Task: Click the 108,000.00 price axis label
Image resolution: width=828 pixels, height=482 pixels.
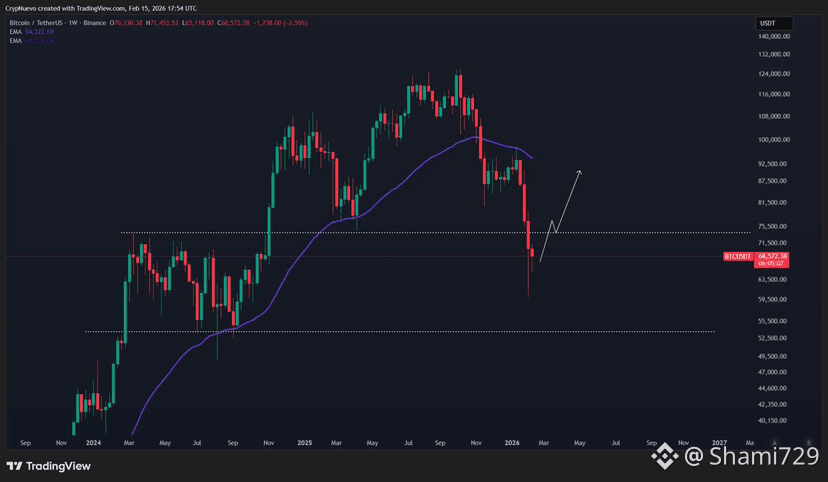Action: point(774,117)
